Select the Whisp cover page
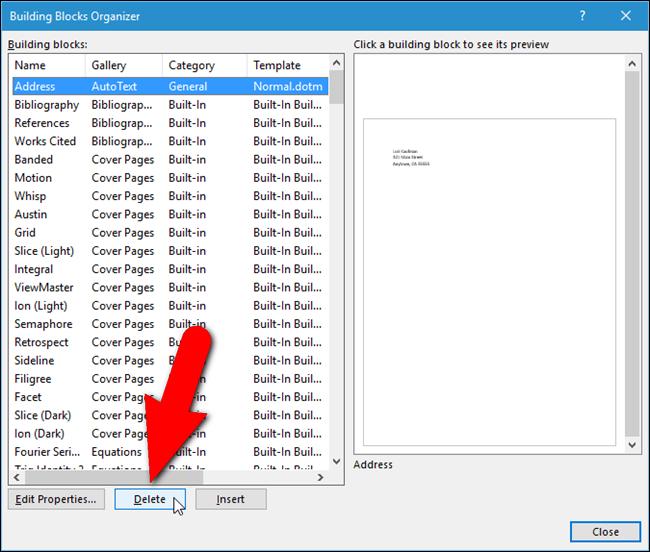This screenshot has height=552, width=650. coord(170,196)
